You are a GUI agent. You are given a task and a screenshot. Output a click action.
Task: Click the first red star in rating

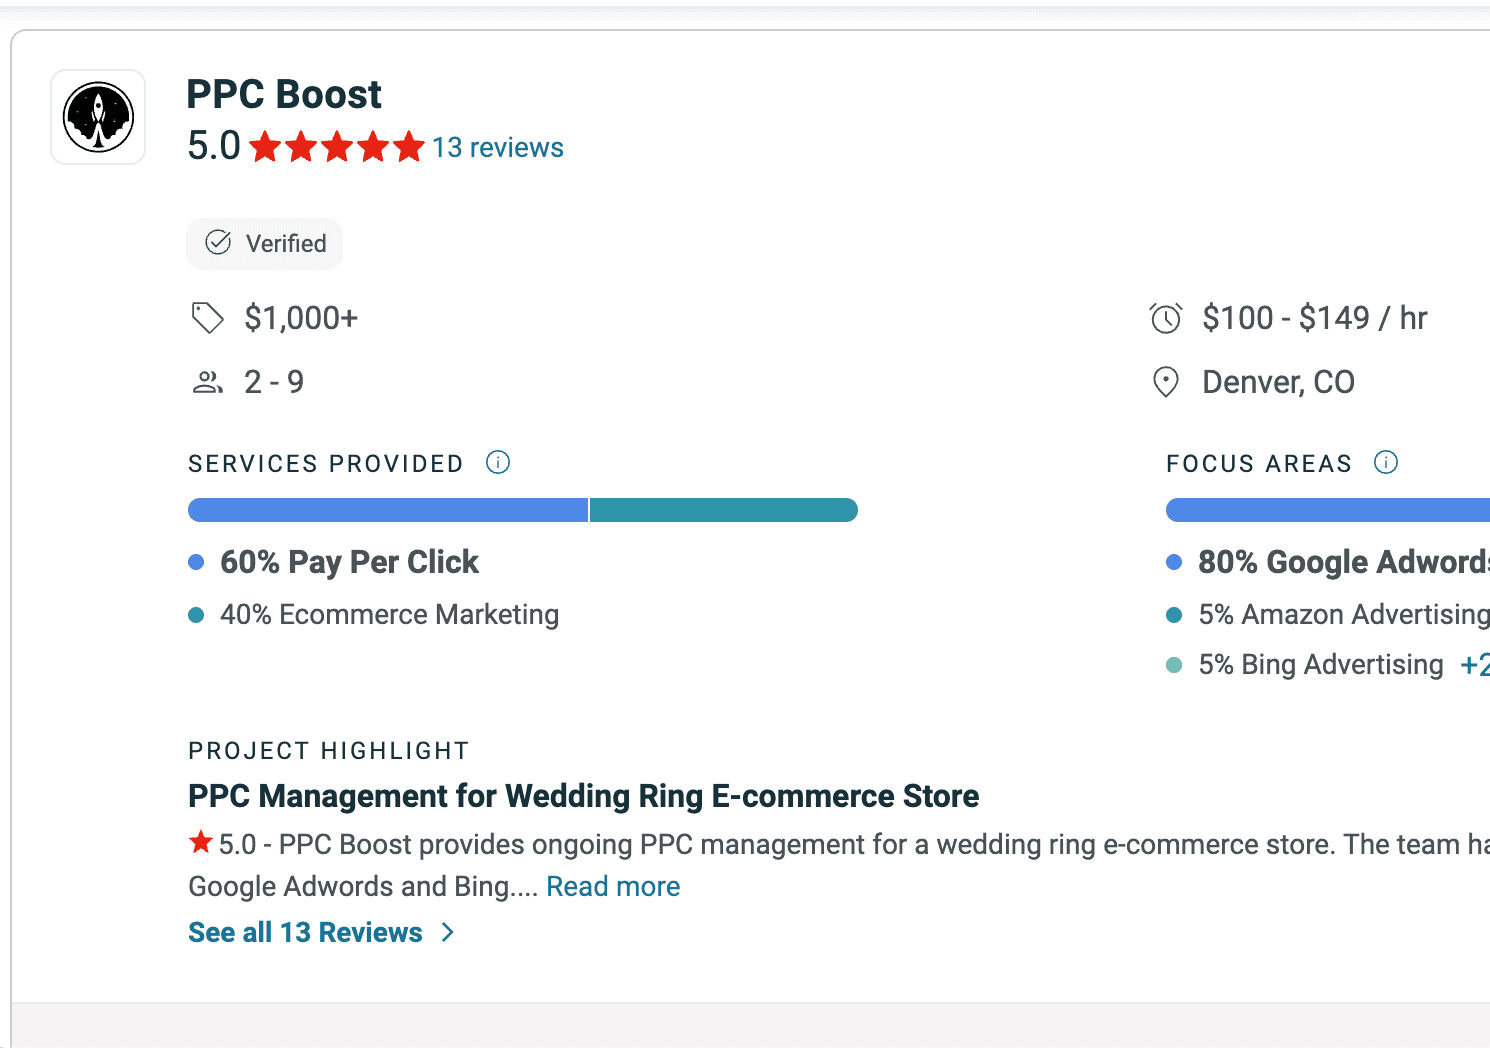pos(266,146)
